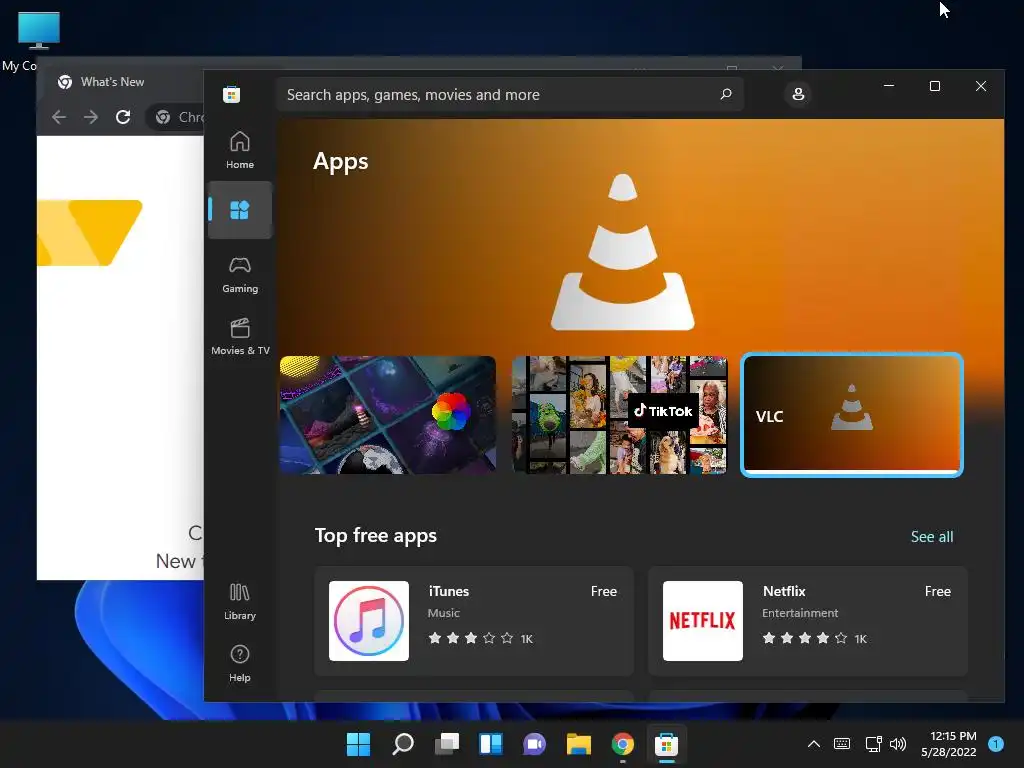Click the Chrome address bar
The height and width of the screenshot is (768, 1024).
[x=176, y=117]
